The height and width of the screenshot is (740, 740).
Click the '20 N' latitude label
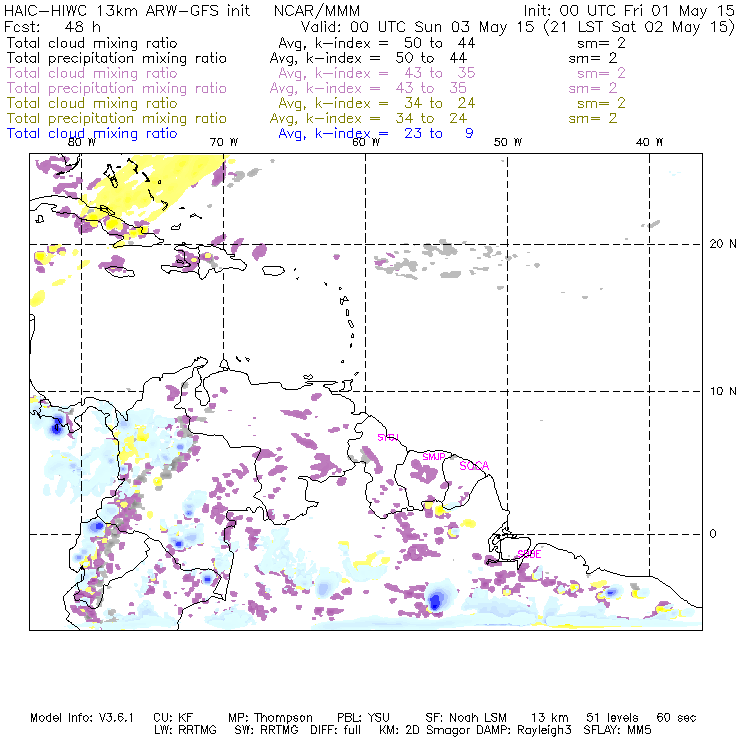click(x=723, y=244)
